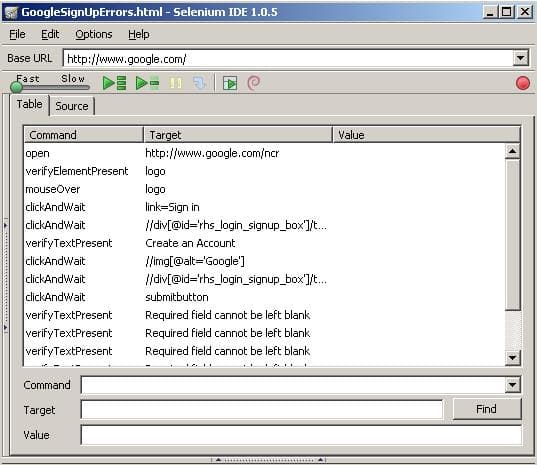Close the Selenium IDE window
This screenshot has width=537, height=465.
click(525, 12)
